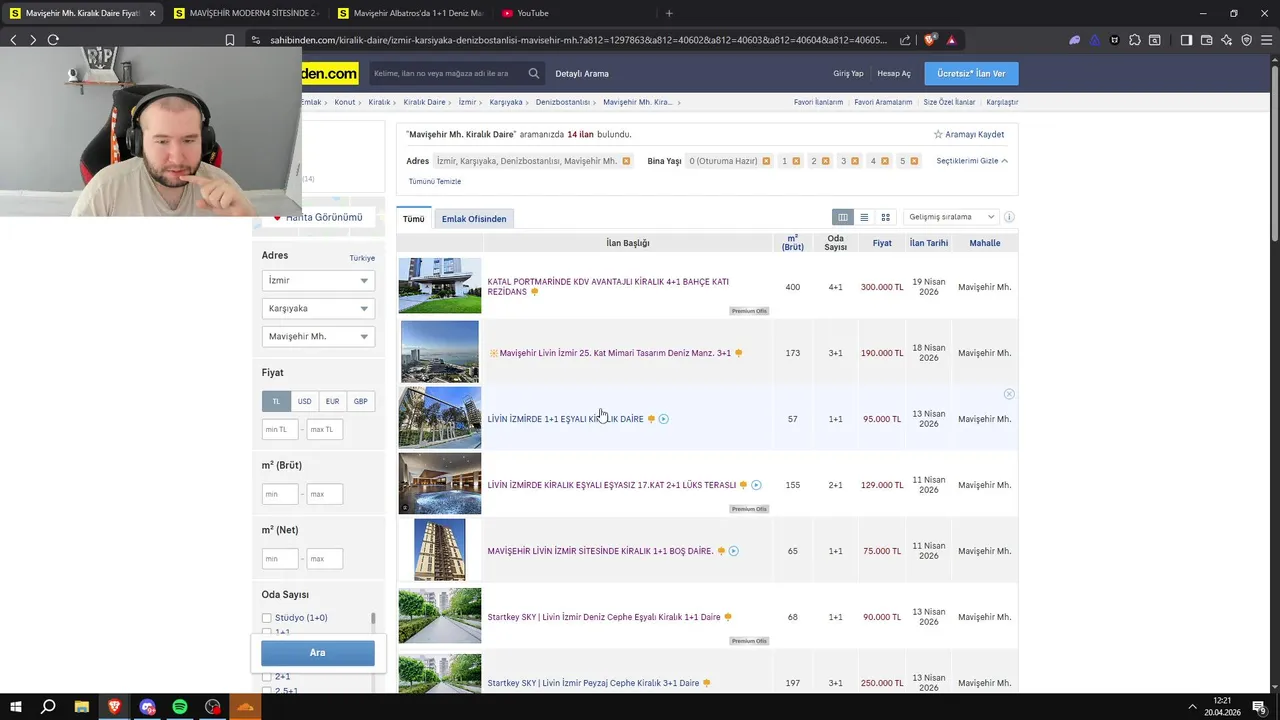Open the browser hamburger menu
The height and width of the screenshot is (720, 1280).
1266,40
